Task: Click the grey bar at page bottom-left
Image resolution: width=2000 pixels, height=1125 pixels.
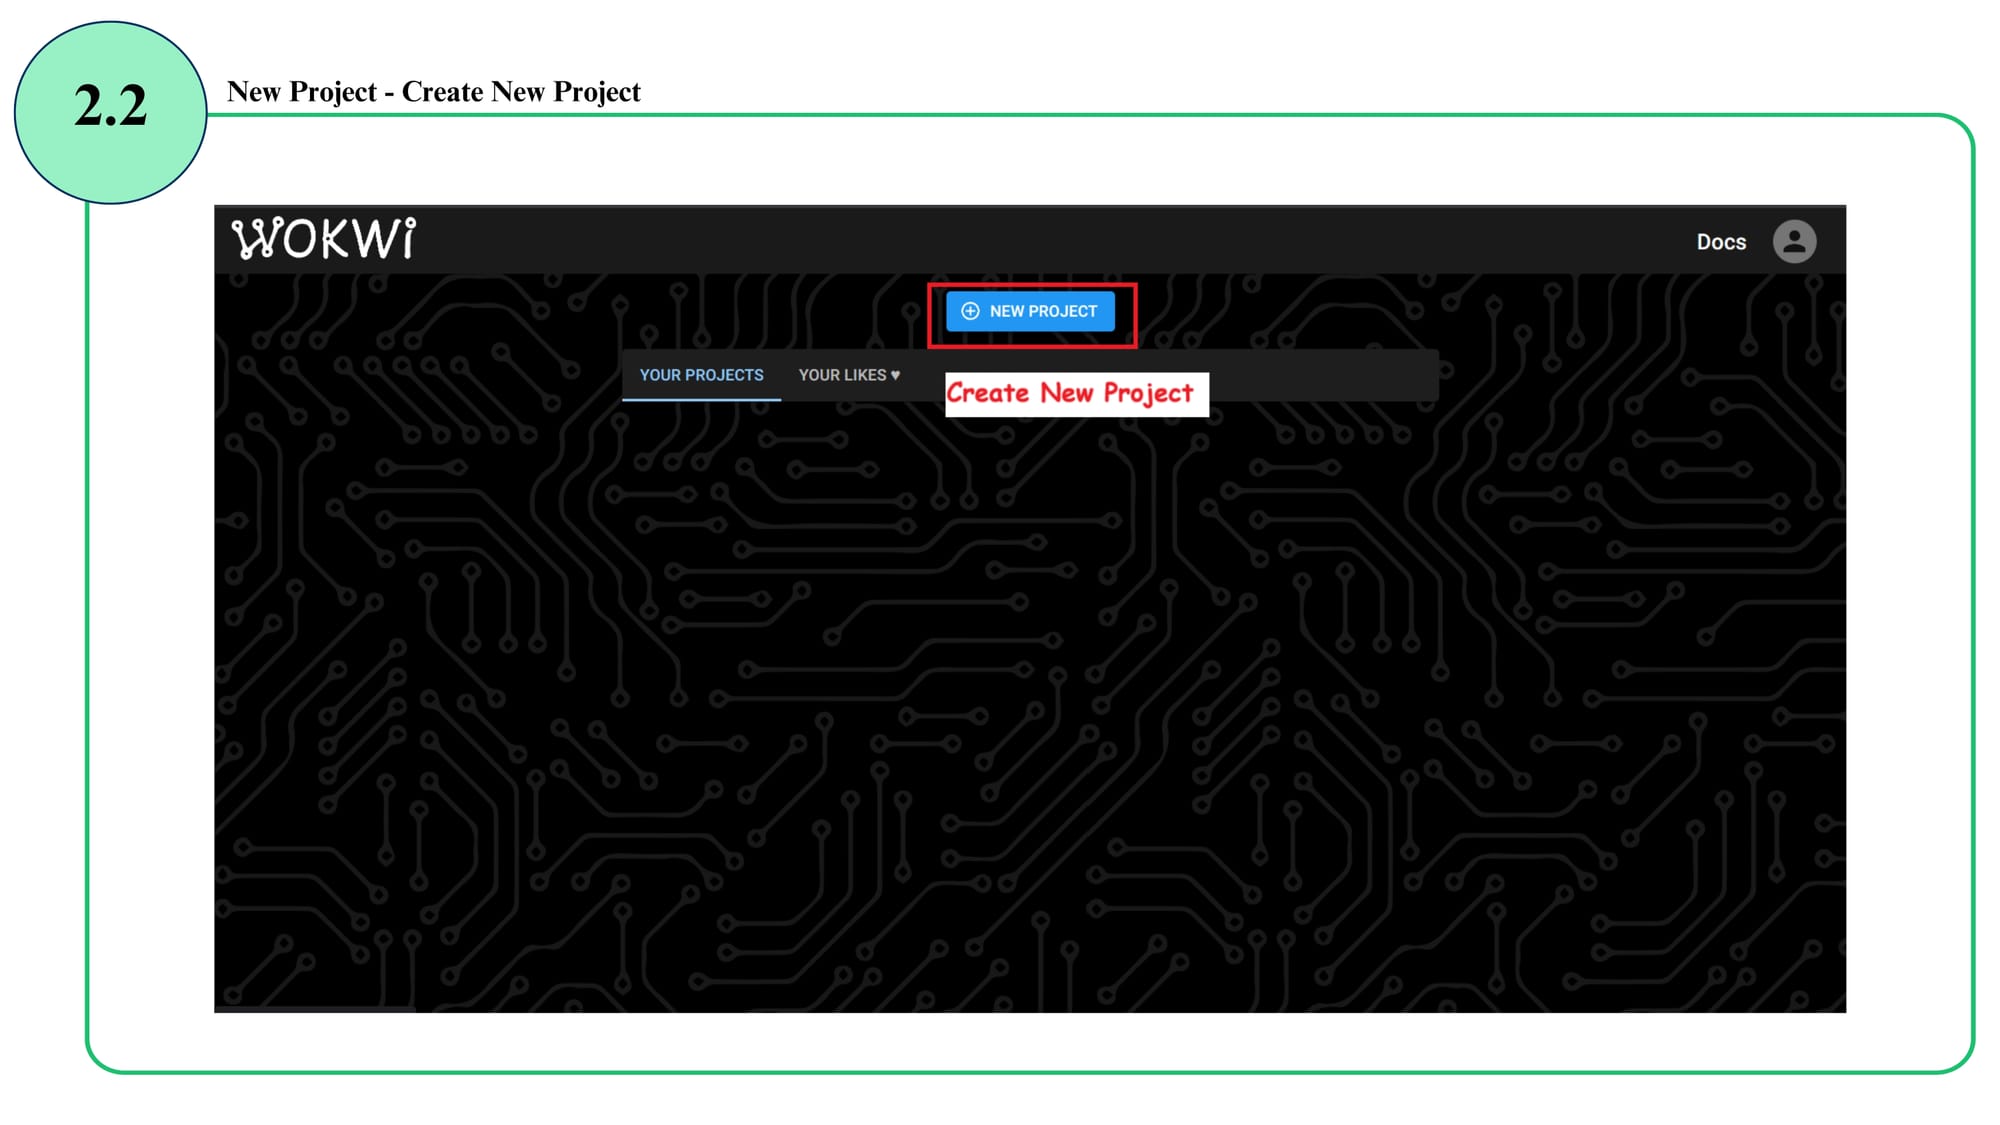Action: coord(314,1009)
